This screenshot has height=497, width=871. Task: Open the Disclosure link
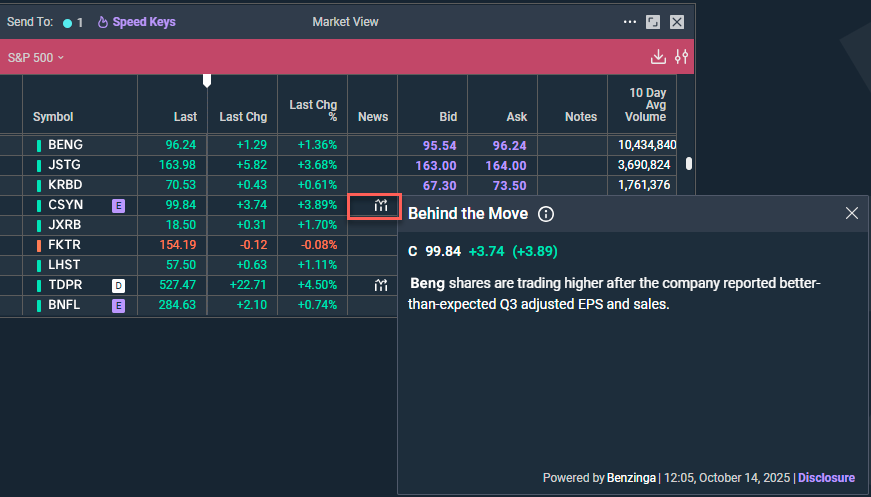tap(826, 478)
